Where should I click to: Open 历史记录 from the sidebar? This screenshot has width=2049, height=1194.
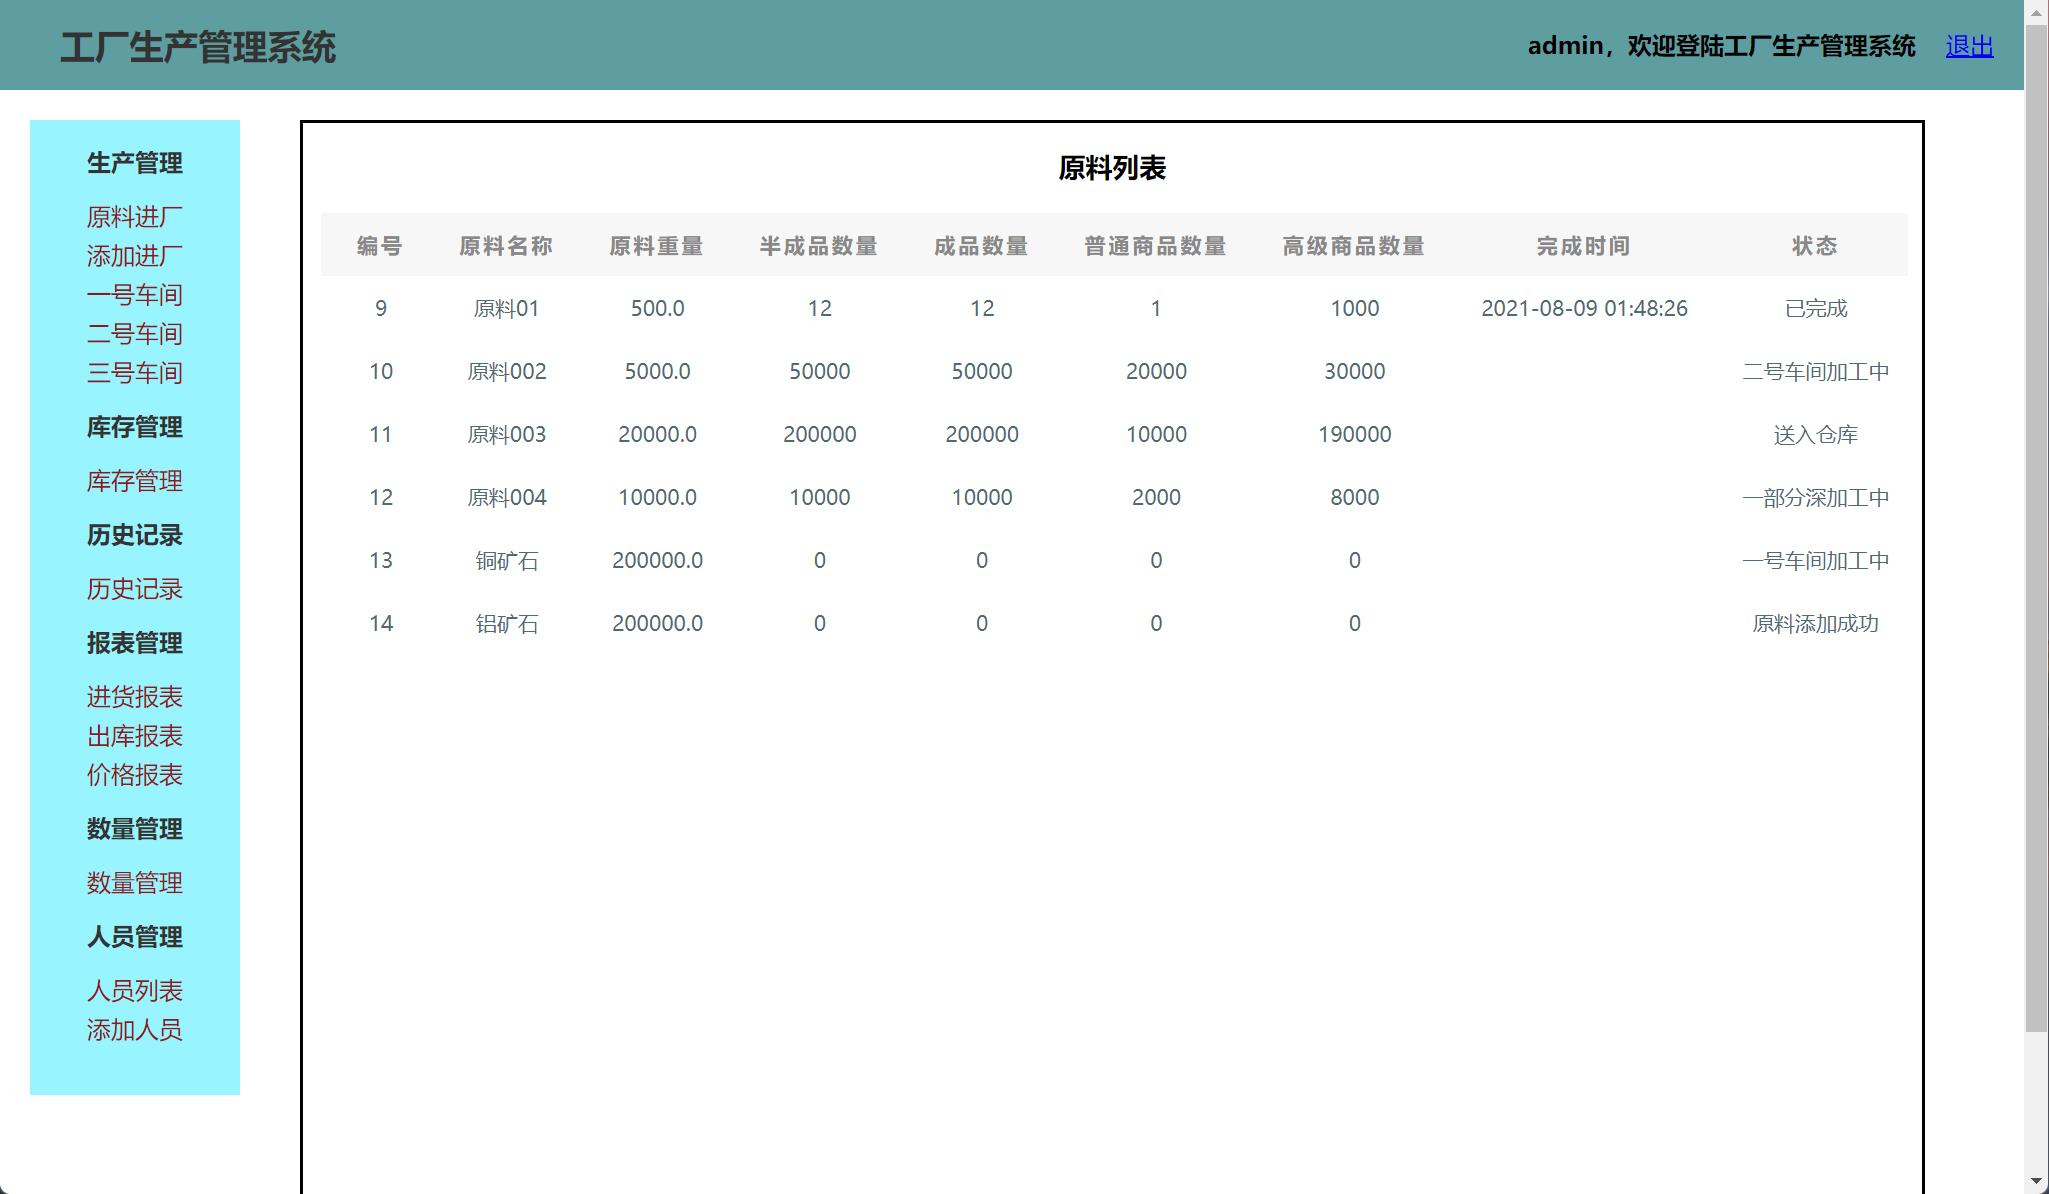[134, 589]
